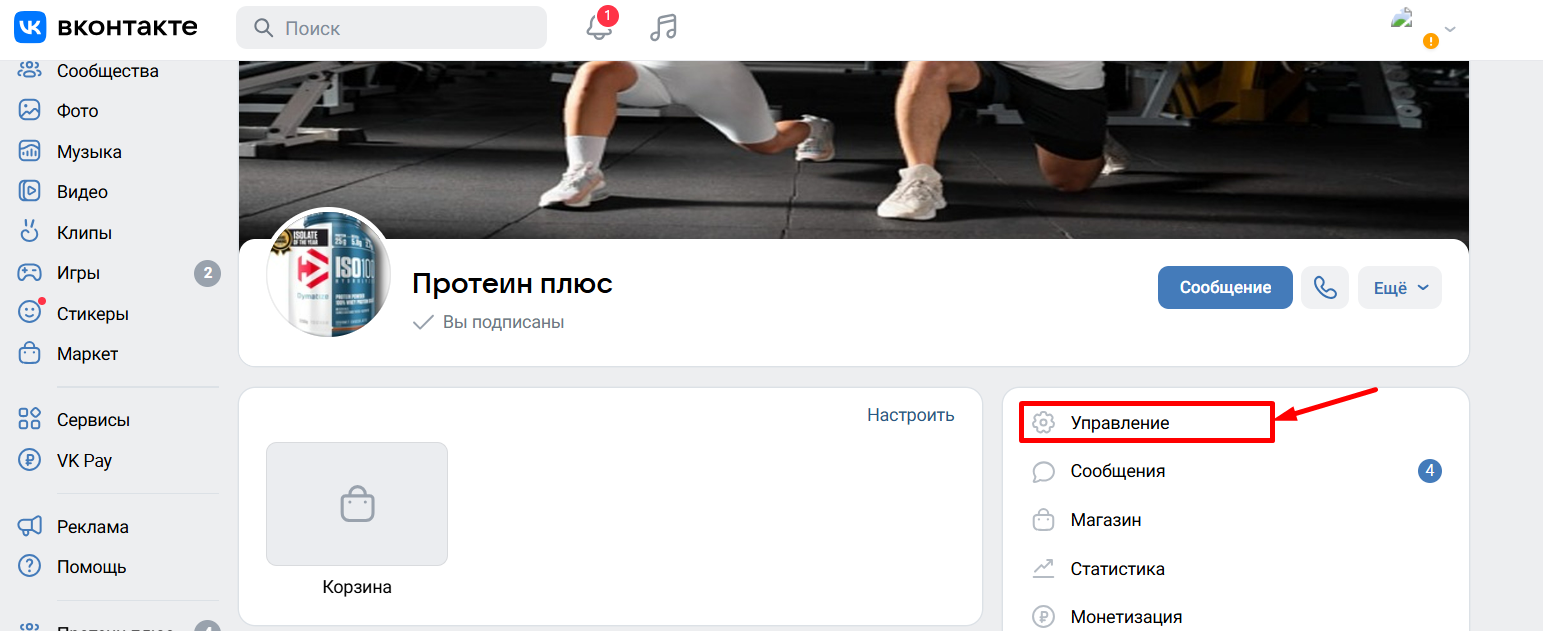This screenshot has width=1543, height=631.
Task: Click the Статистика chart icon
Action: click(1043, 569)
